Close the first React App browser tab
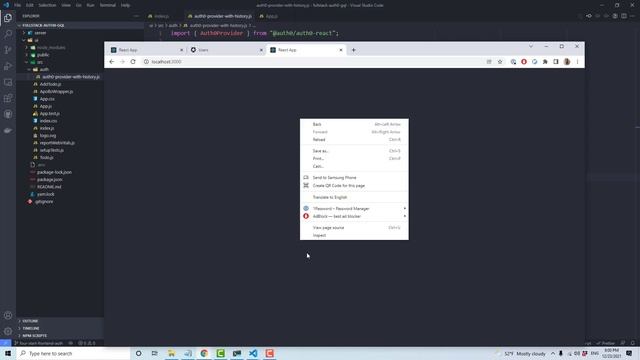The width and height of the screenshot is (640, 360). pyautogui.click(x=182, y=50)
